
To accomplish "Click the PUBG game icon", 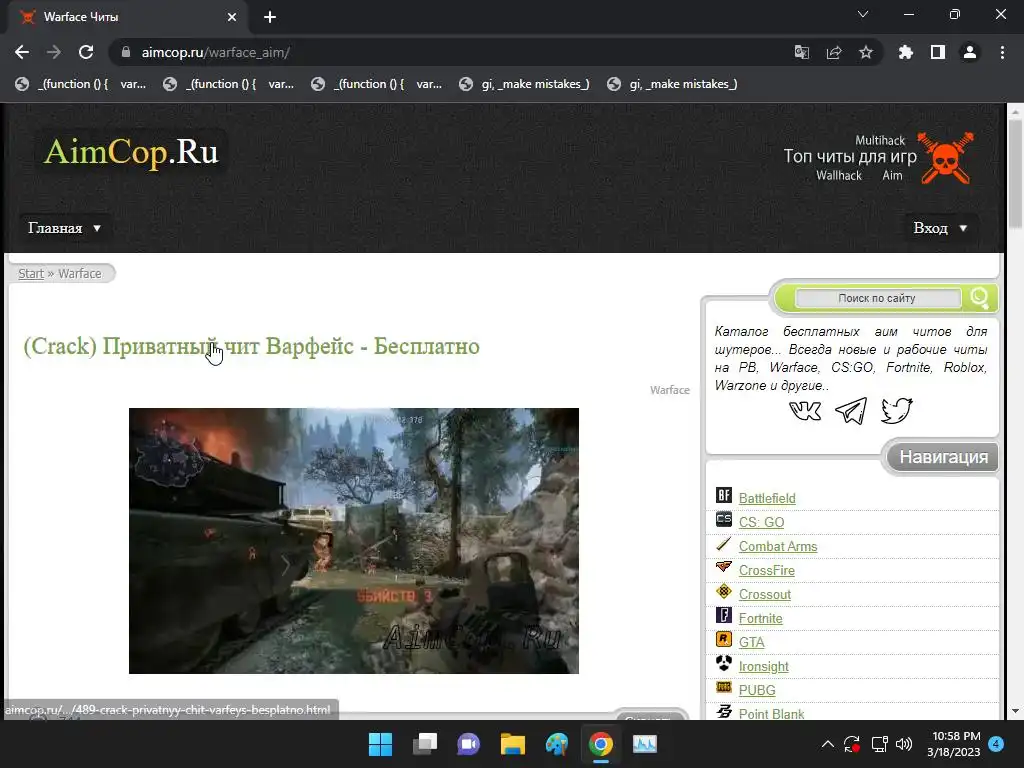I will [724, 688].
